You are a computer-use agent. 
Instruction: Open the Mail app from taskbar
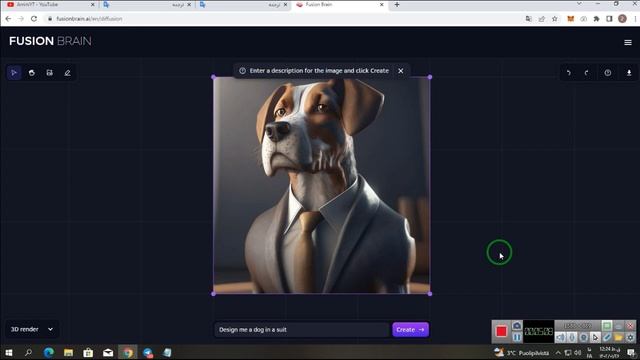pyautogui.click(x=108, y=352)
